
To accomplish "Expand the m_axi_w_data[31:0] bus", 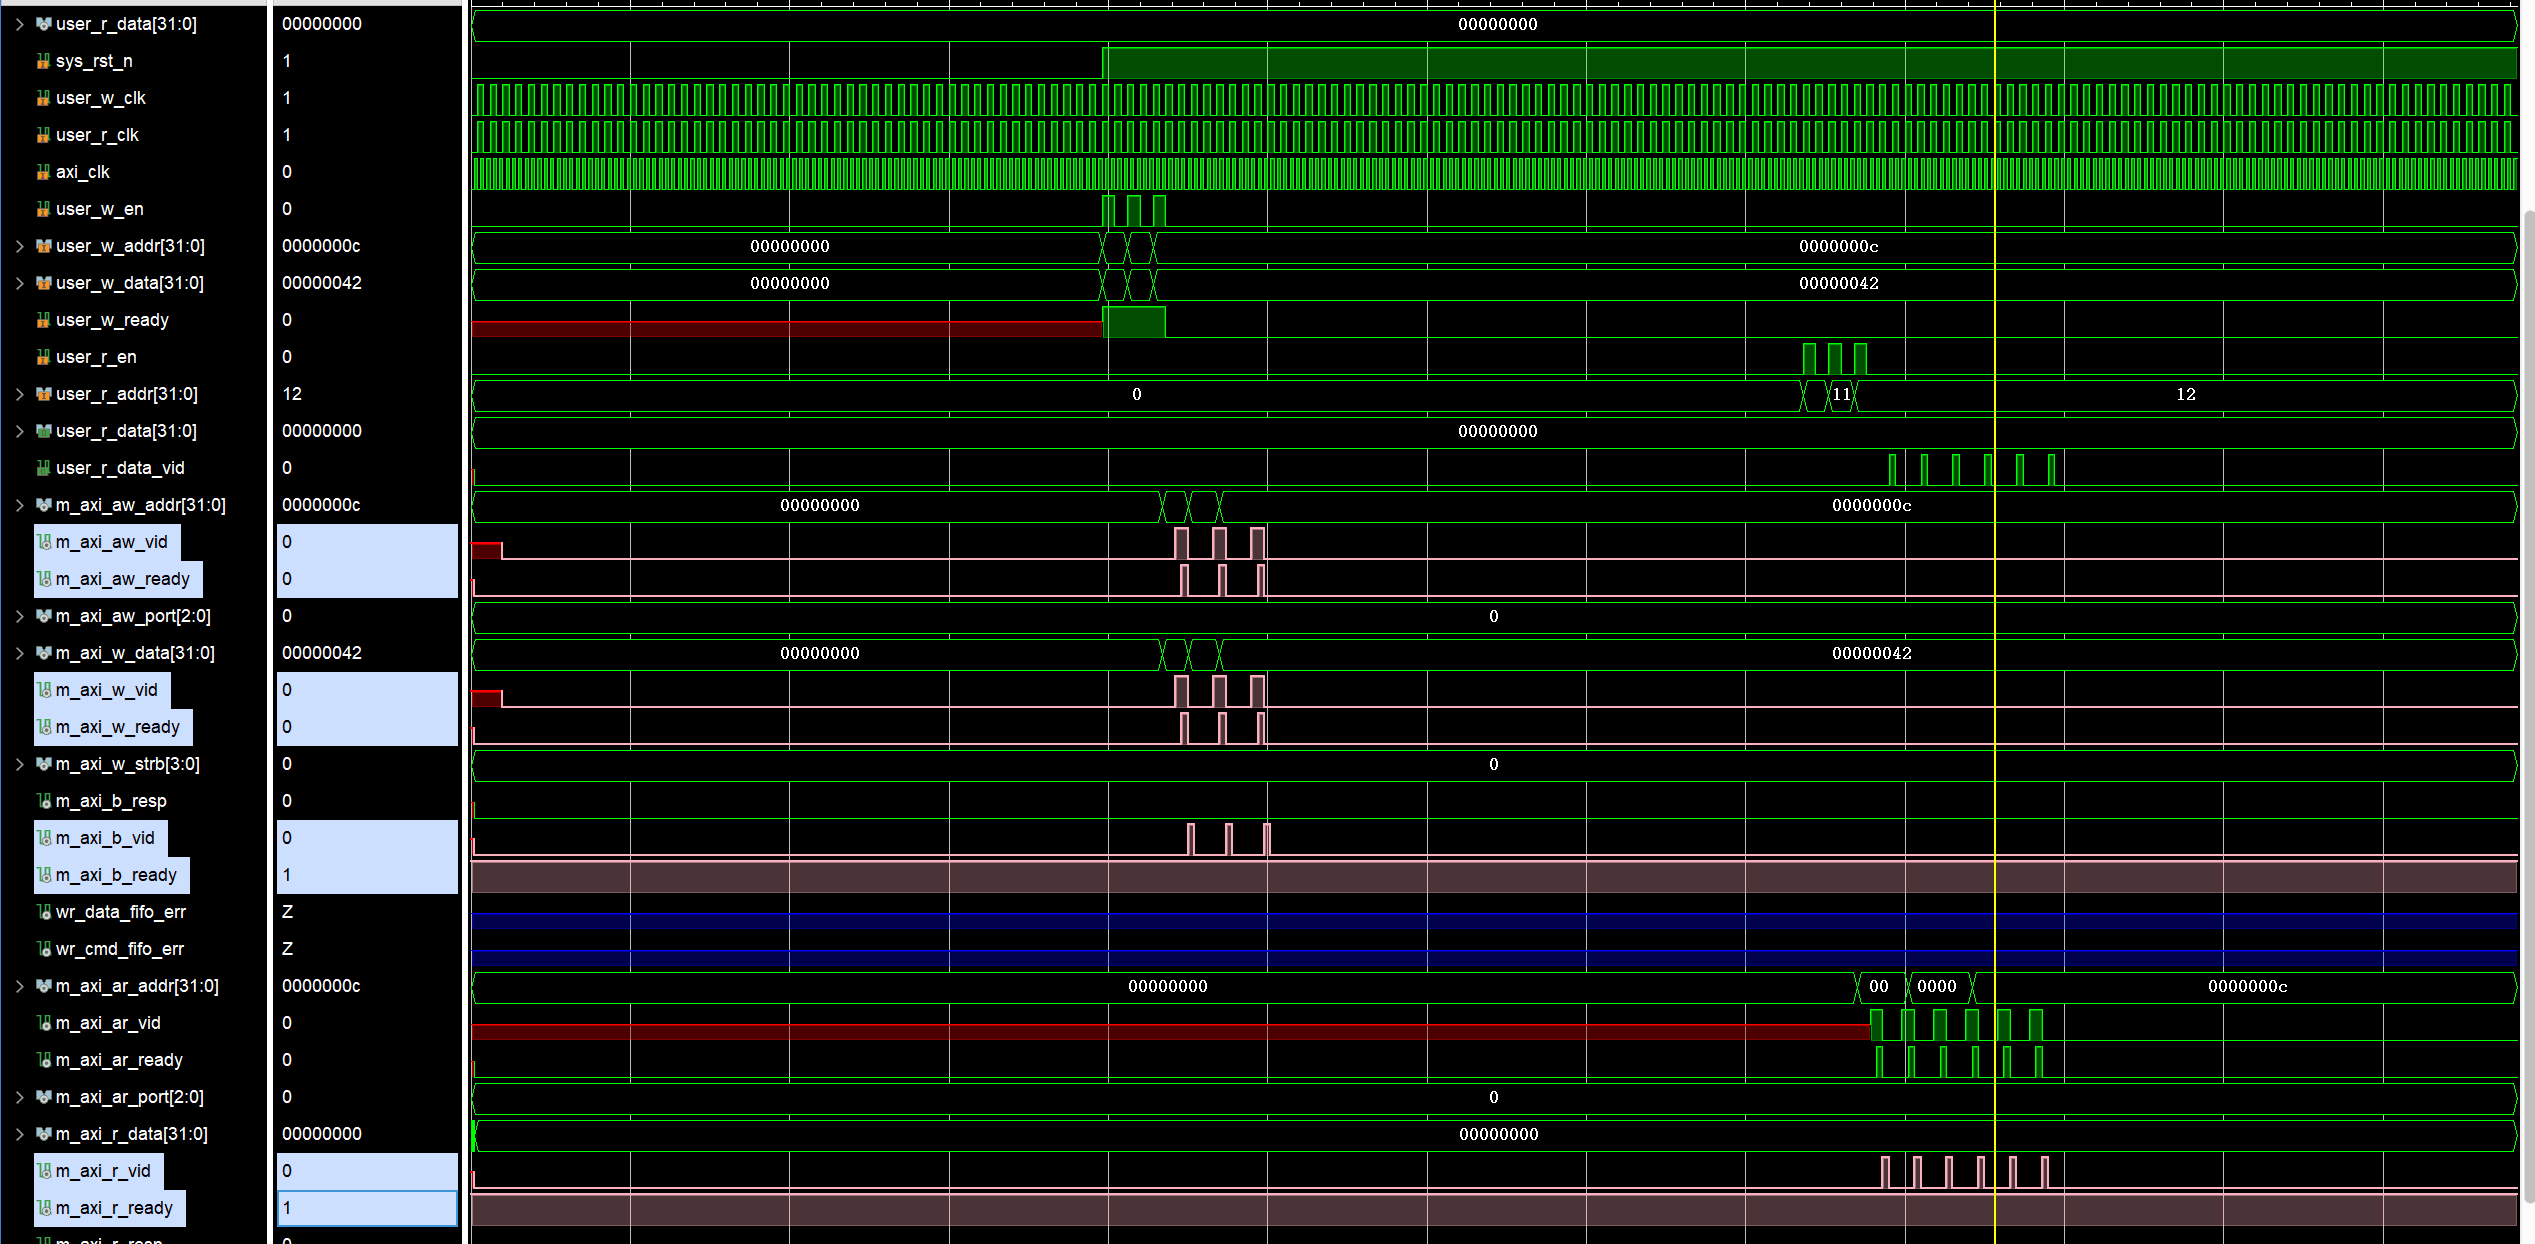I will (19, 653).
